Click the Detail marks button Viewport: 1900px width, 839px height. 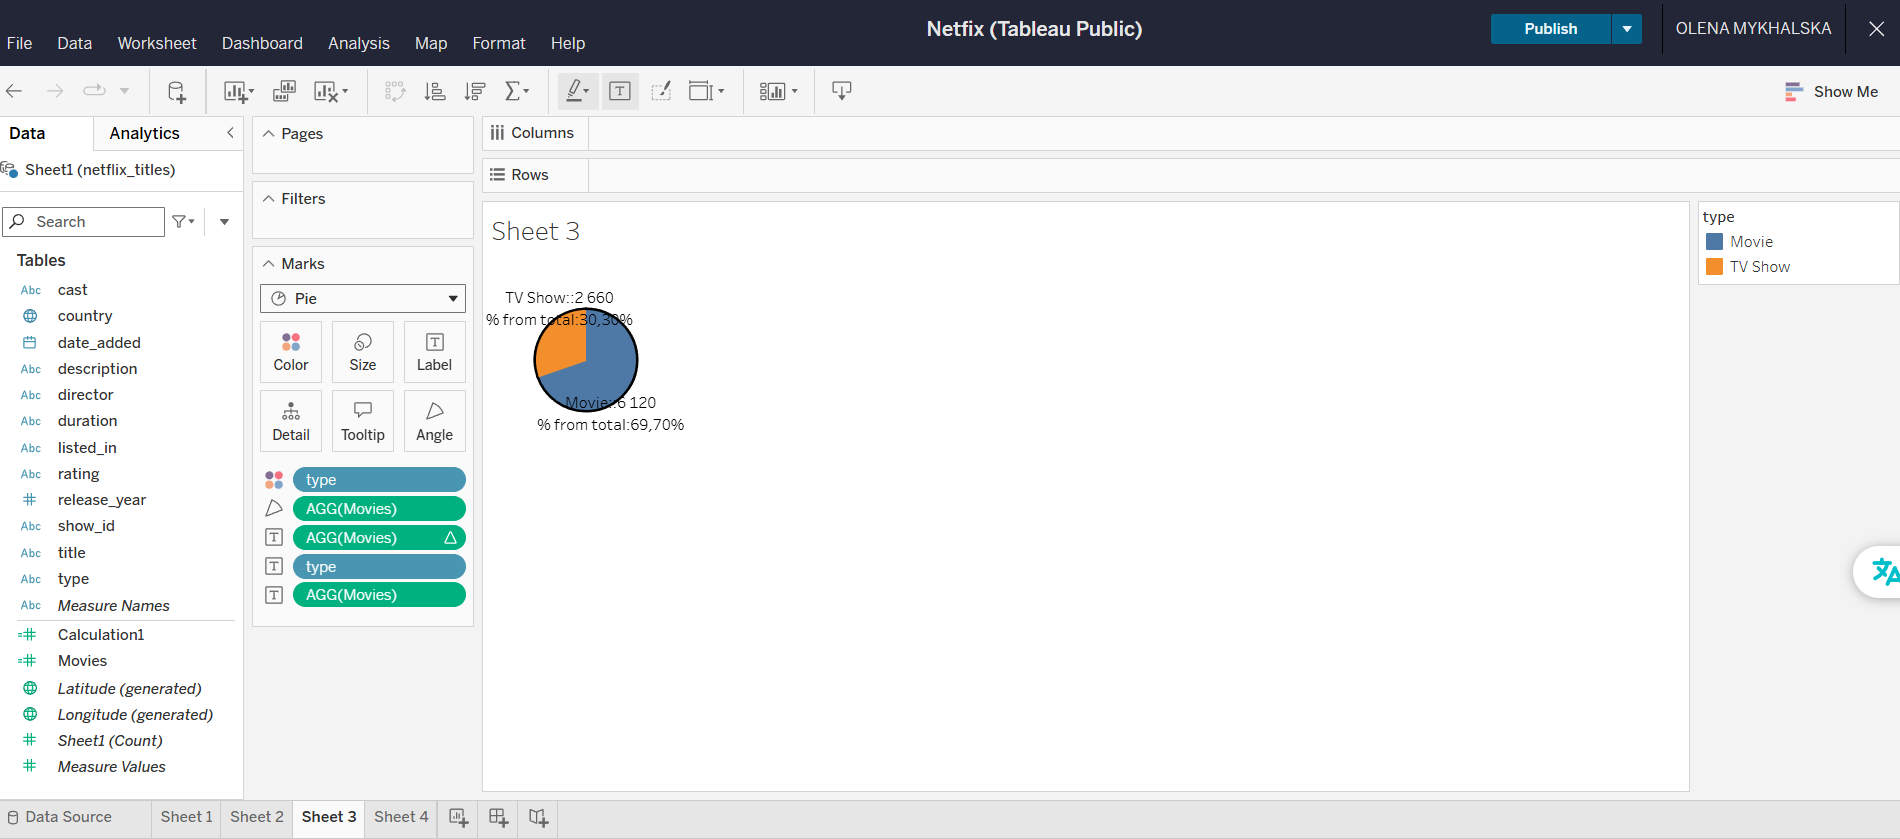click(x=291, y=421)
